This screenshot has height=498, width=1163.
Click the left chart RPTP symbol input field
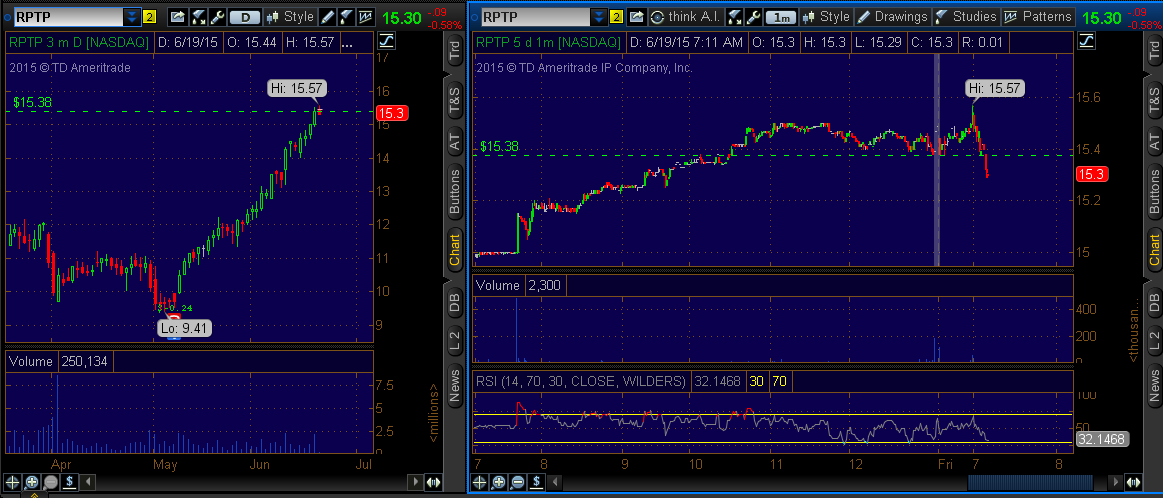[x=68, y=16]
